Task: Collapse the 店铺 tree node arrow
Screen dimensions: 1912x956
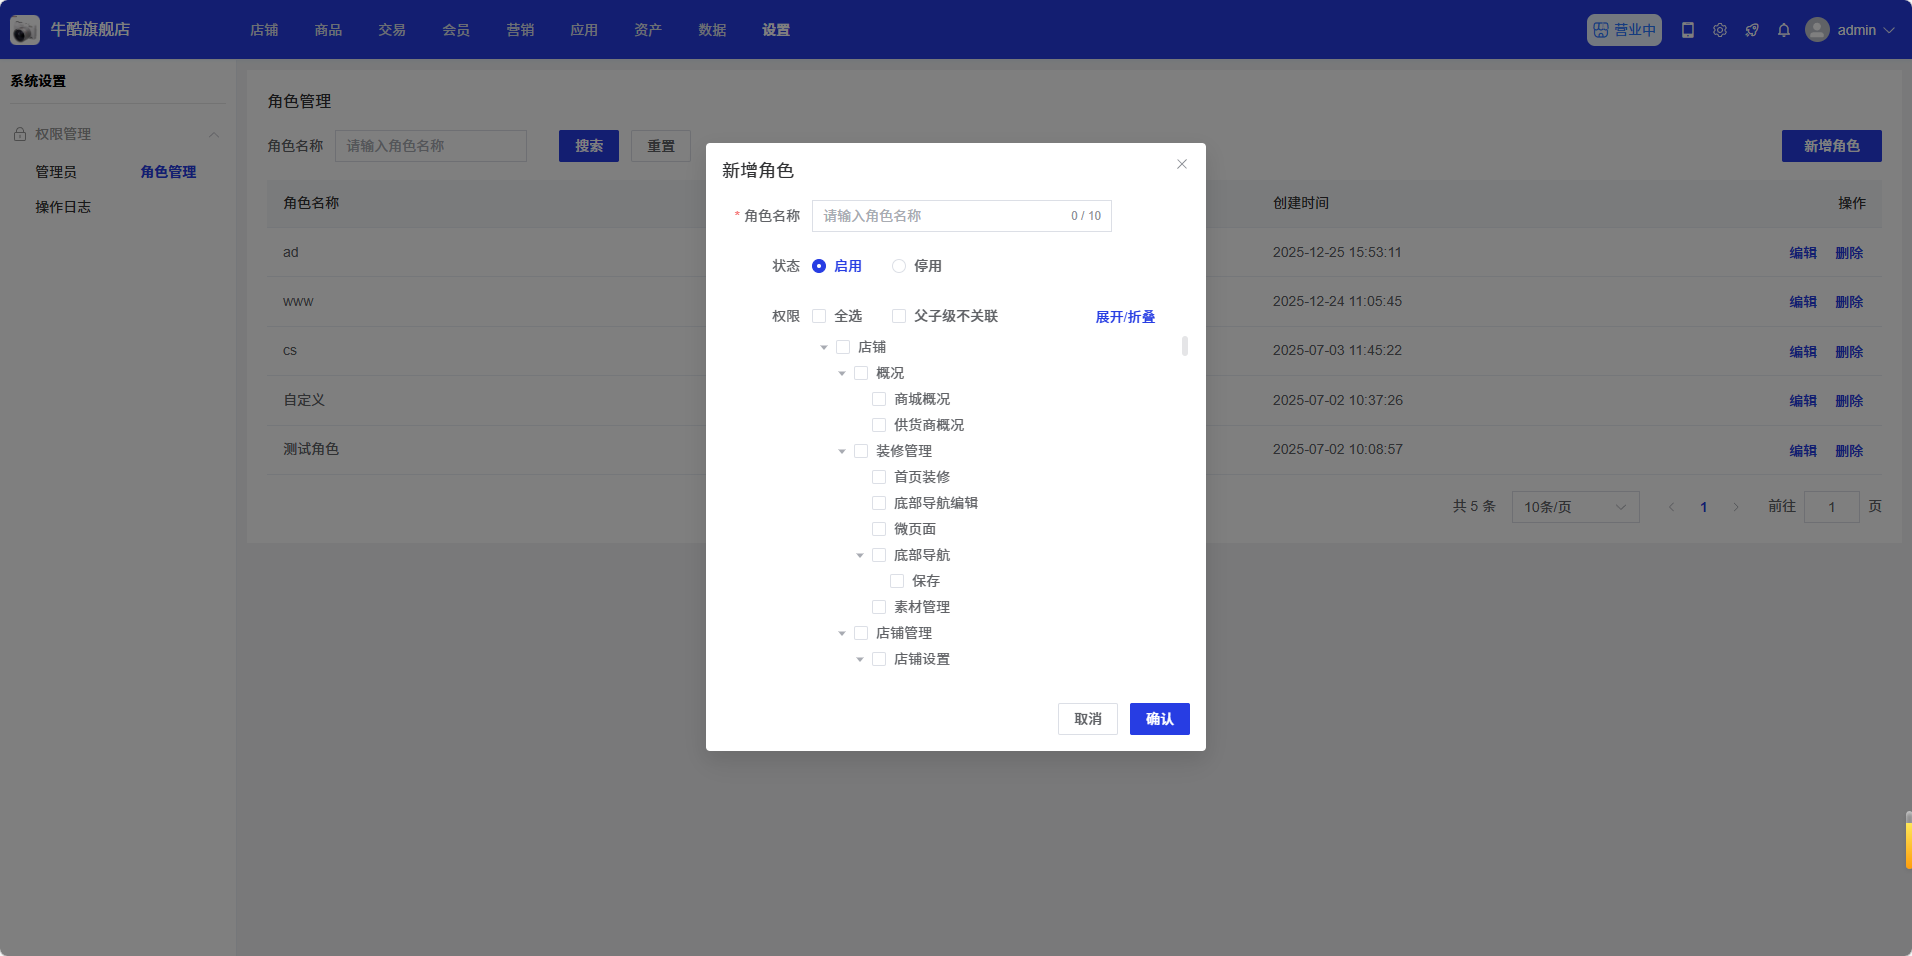Action: coord(824,347)
